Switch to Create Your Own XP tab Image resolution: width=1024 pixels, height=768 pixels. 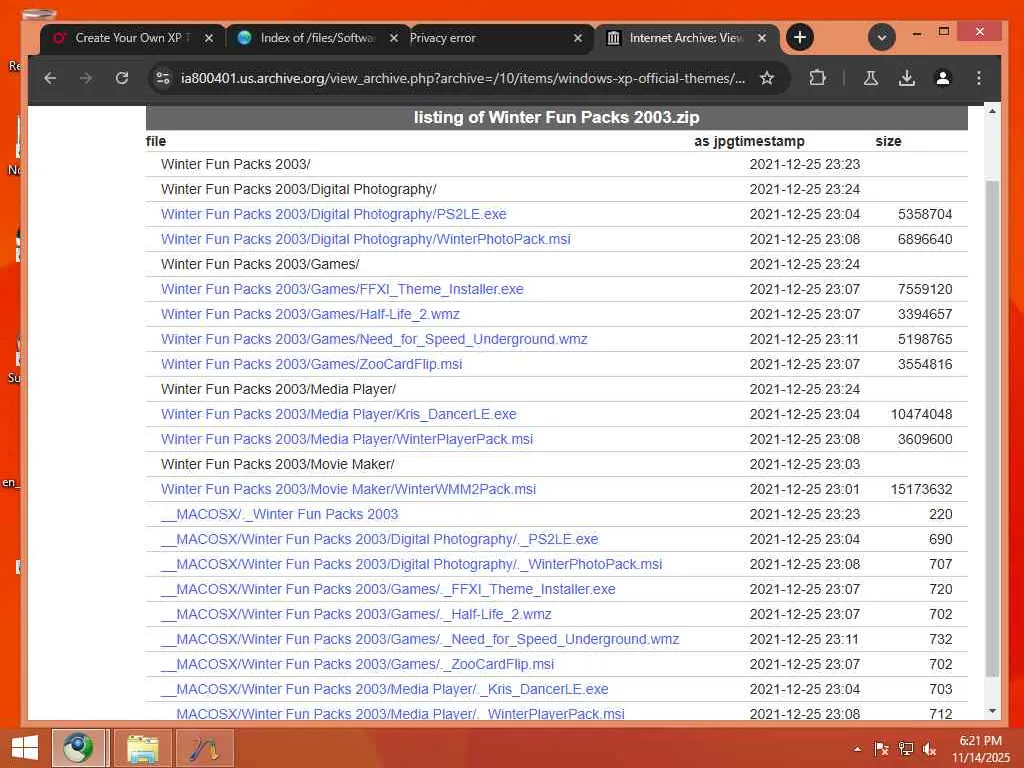(x=133, y=38)
